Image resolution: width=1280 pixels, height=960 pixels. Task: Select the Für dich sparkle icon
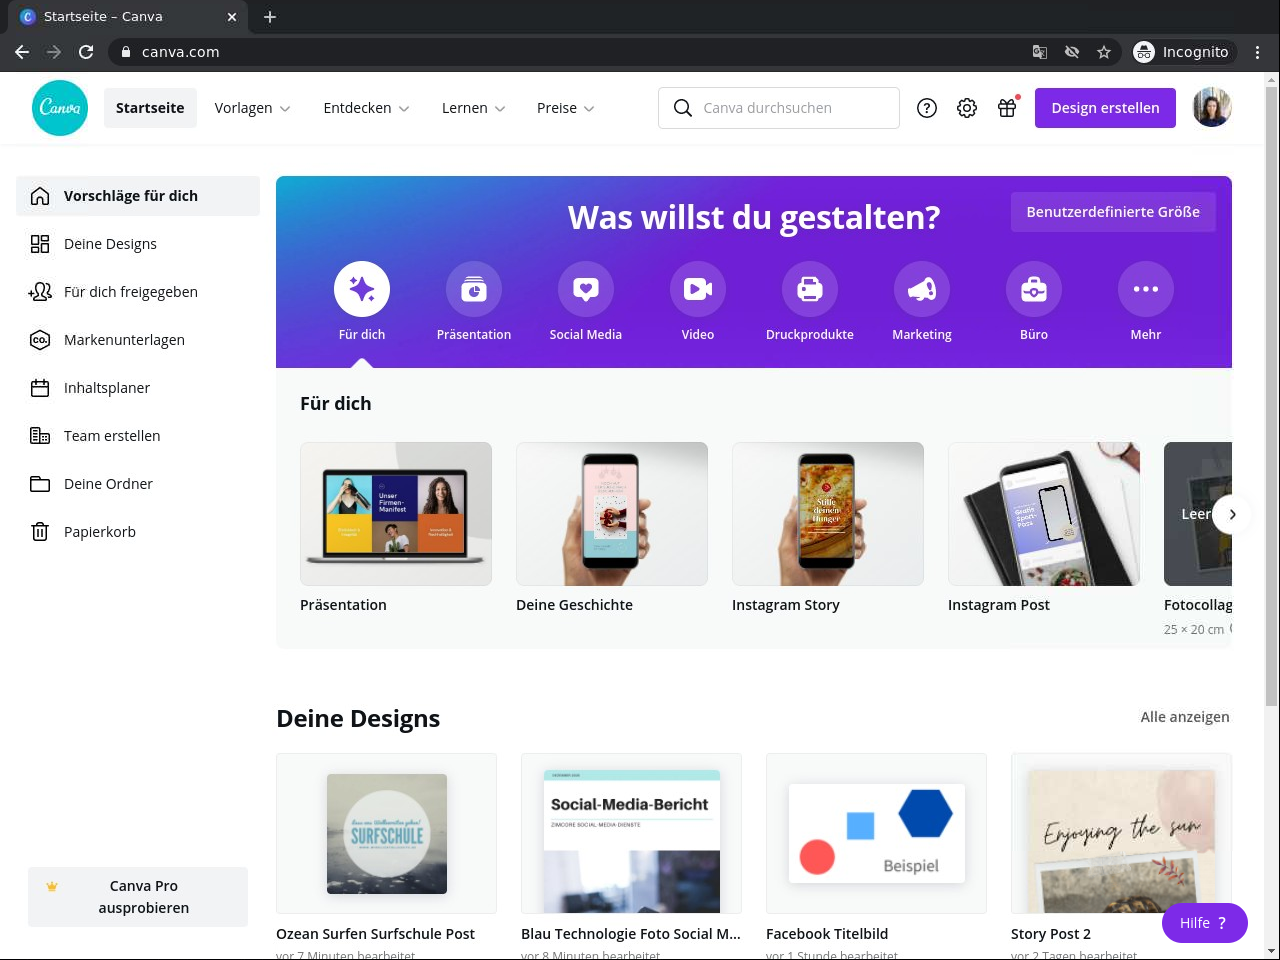(362, 289)
